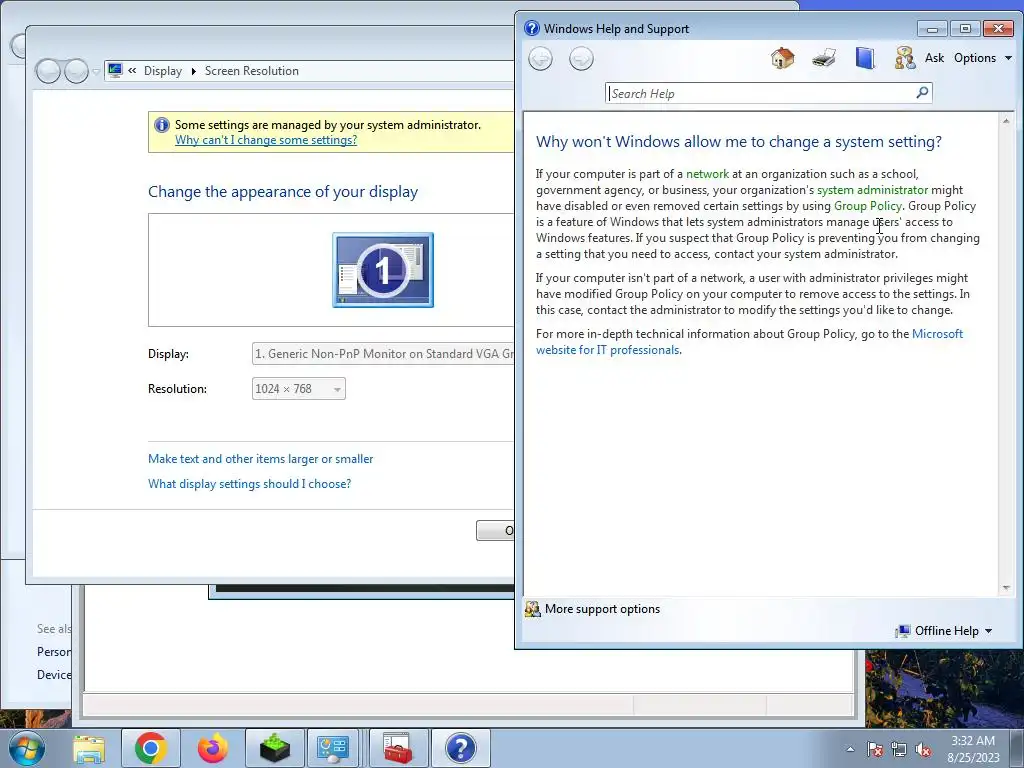Open Browse Help book icon
This screenshot has height=768, width=1024.
tap(865, 58)
